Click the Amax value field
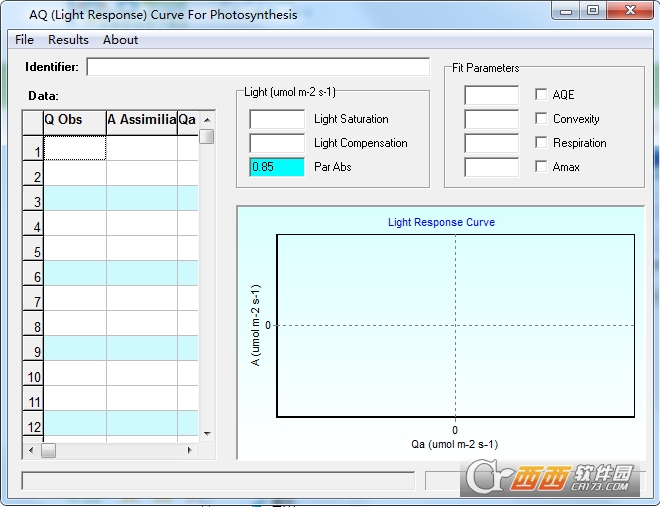Viewport: 660px width, 507px height. click(x=492, y=167)
